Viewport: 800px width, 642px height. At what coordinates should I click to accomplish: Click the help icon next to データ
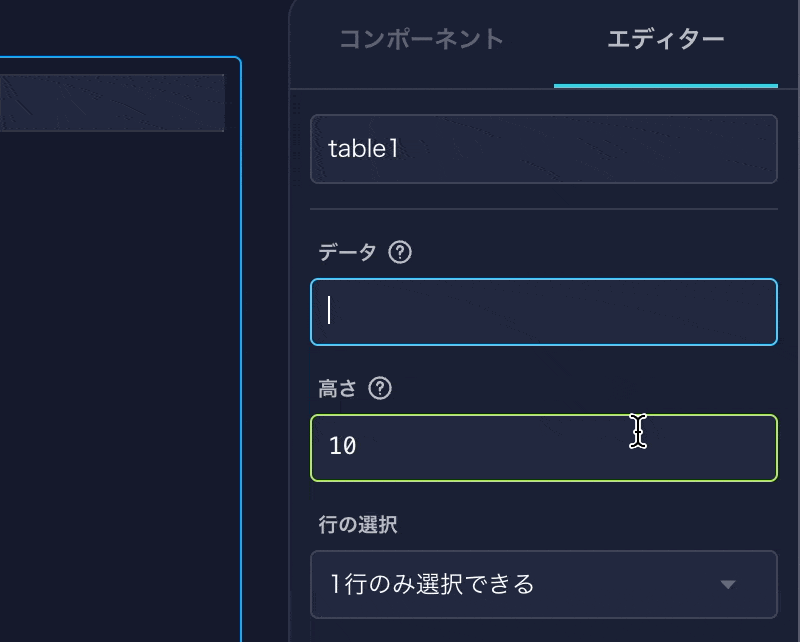point(400,253)
